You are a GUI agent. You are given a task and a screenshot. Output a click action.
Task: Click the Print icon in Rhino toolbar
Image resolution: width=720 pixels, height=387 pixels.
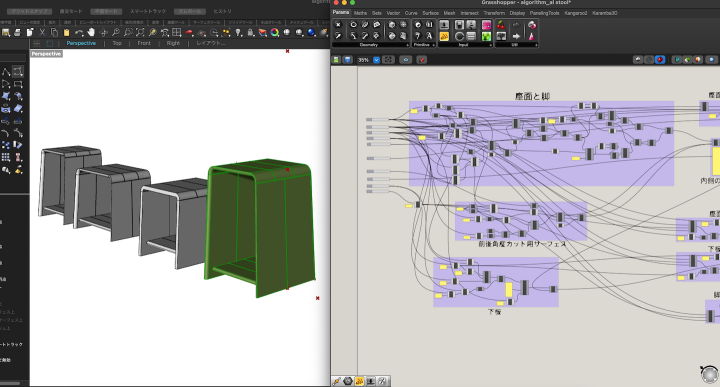(x=17, y=32)
